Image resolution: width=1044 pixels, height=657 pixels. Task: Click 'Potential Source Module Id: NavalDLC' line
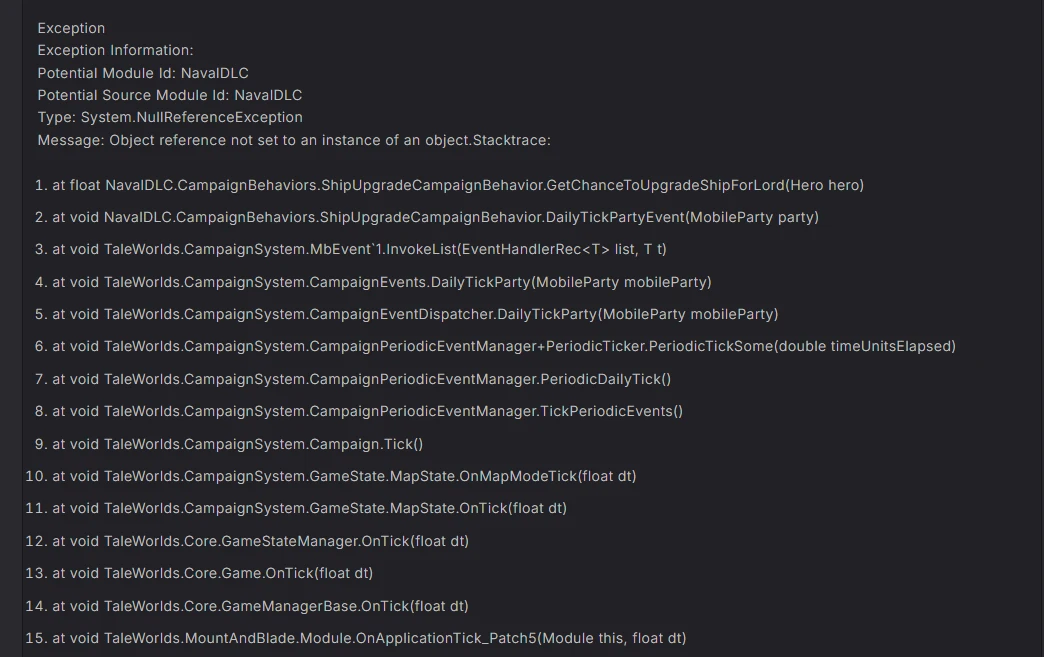(x=170, y=95)
